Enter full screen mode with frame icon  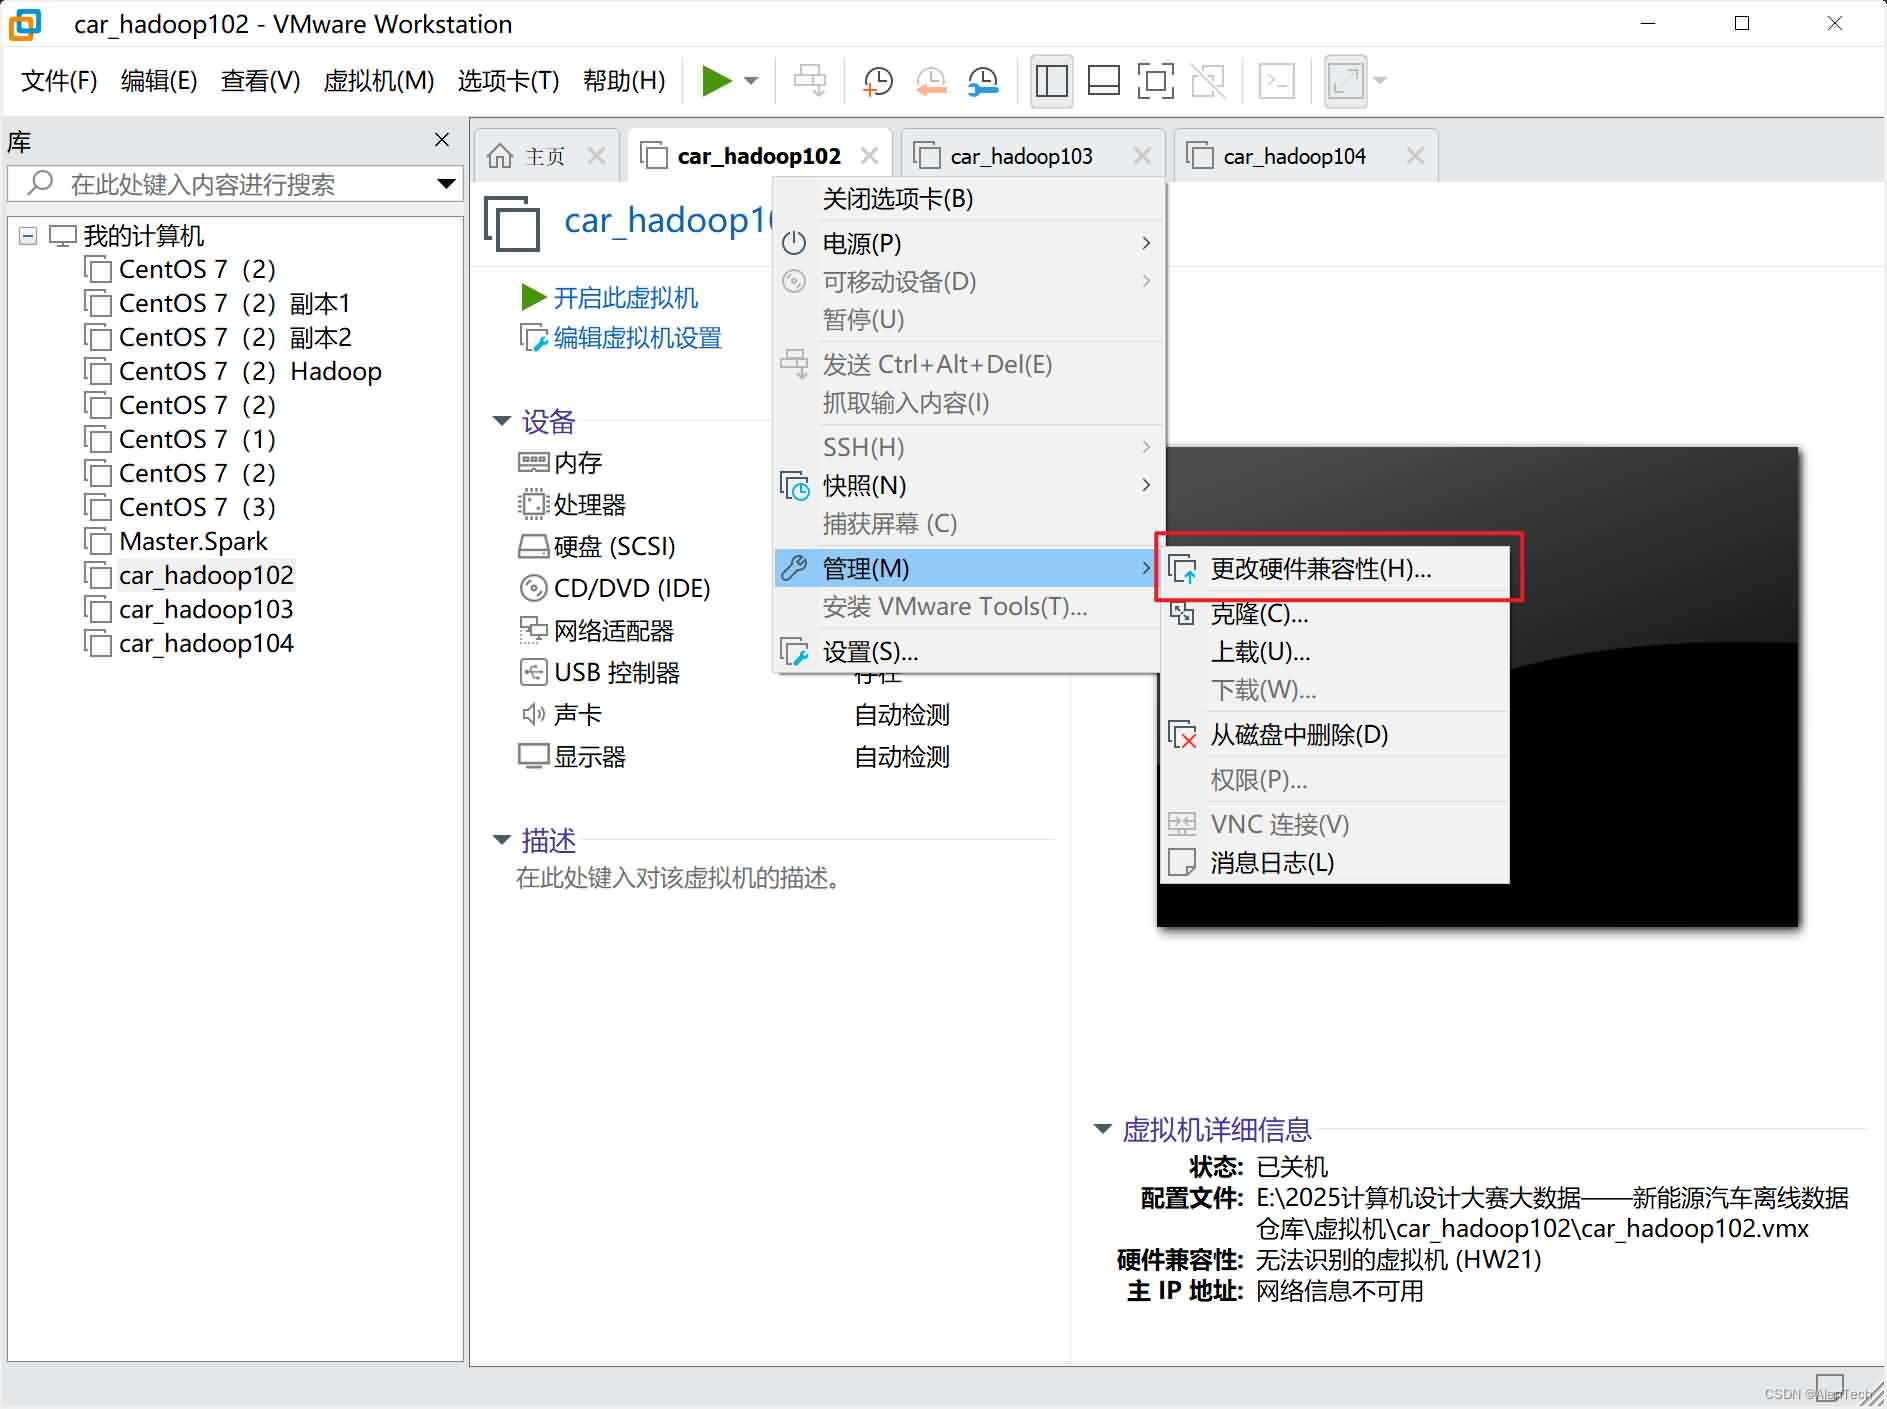[1156, 80]
